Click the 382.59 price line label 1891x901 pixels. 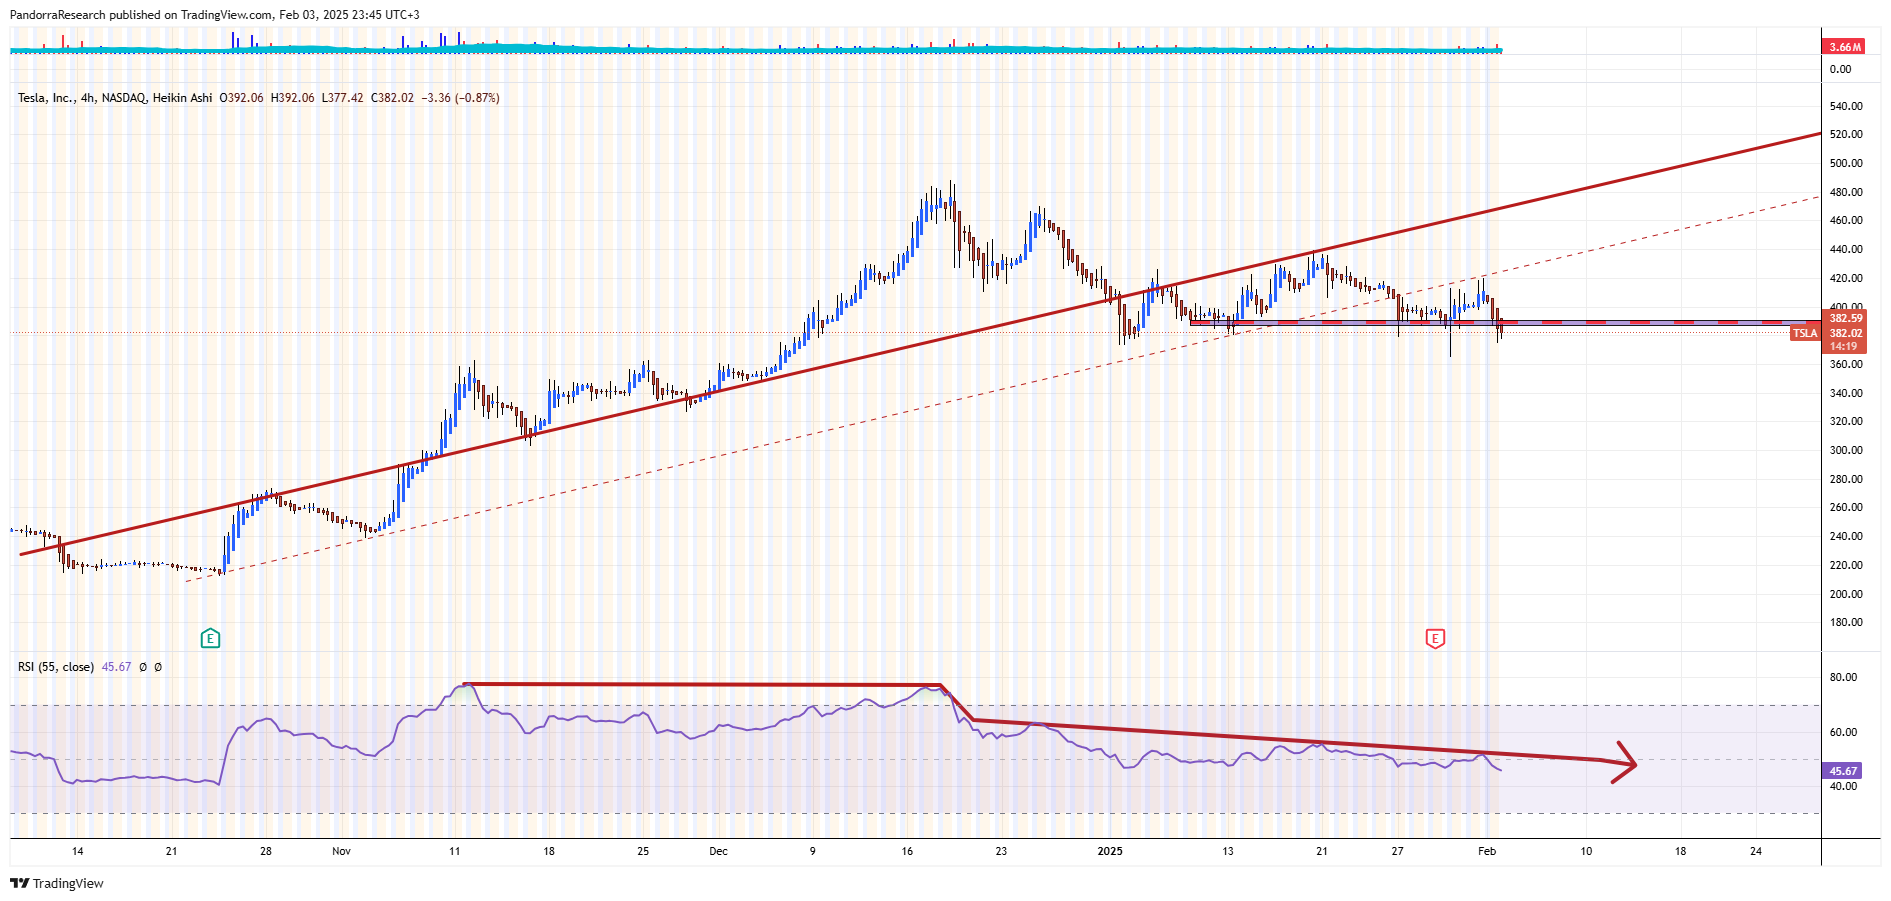(x=1845, y=319)
